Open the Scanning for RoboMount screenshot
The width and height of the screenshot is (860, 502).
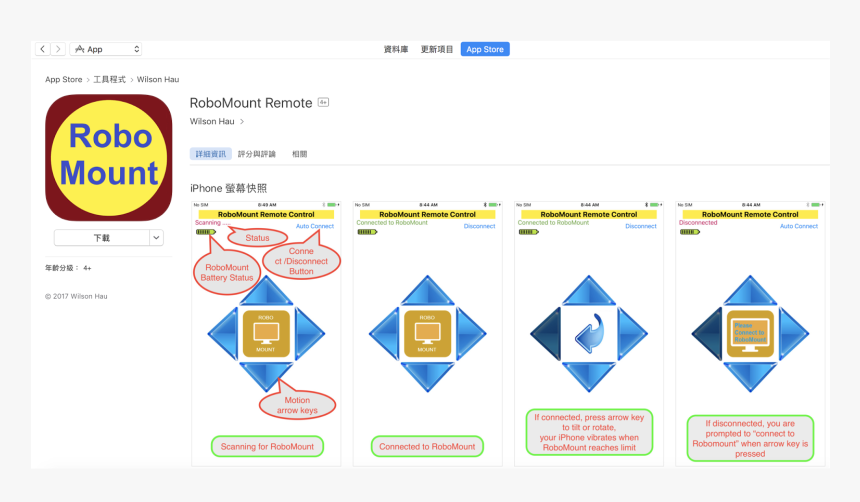click(266, 334)
